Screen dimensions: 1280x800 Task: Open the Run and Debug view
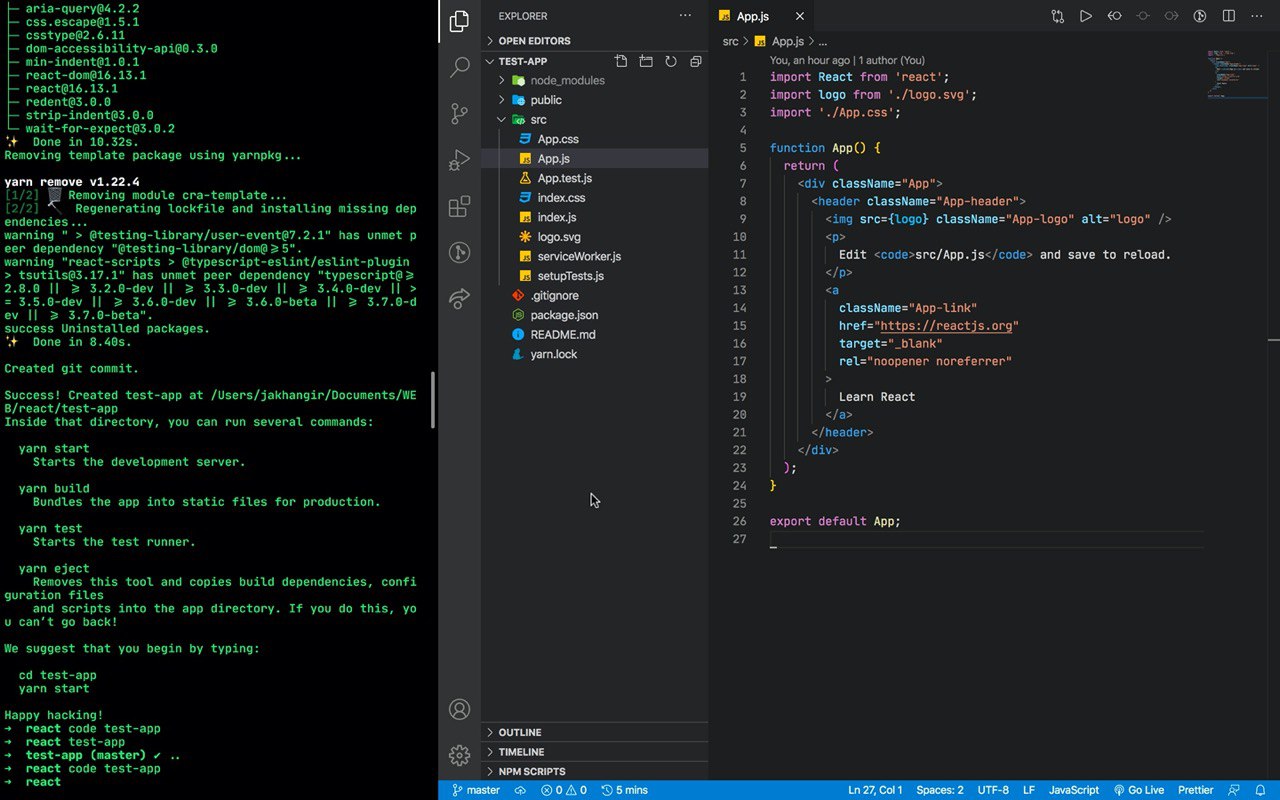459,160
